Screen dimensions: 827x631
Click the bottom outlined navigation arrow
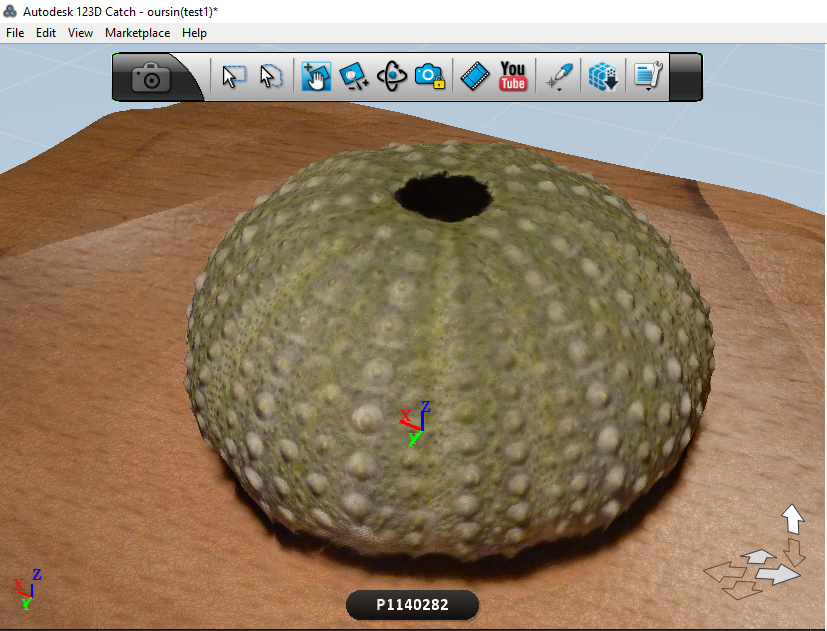742,590
